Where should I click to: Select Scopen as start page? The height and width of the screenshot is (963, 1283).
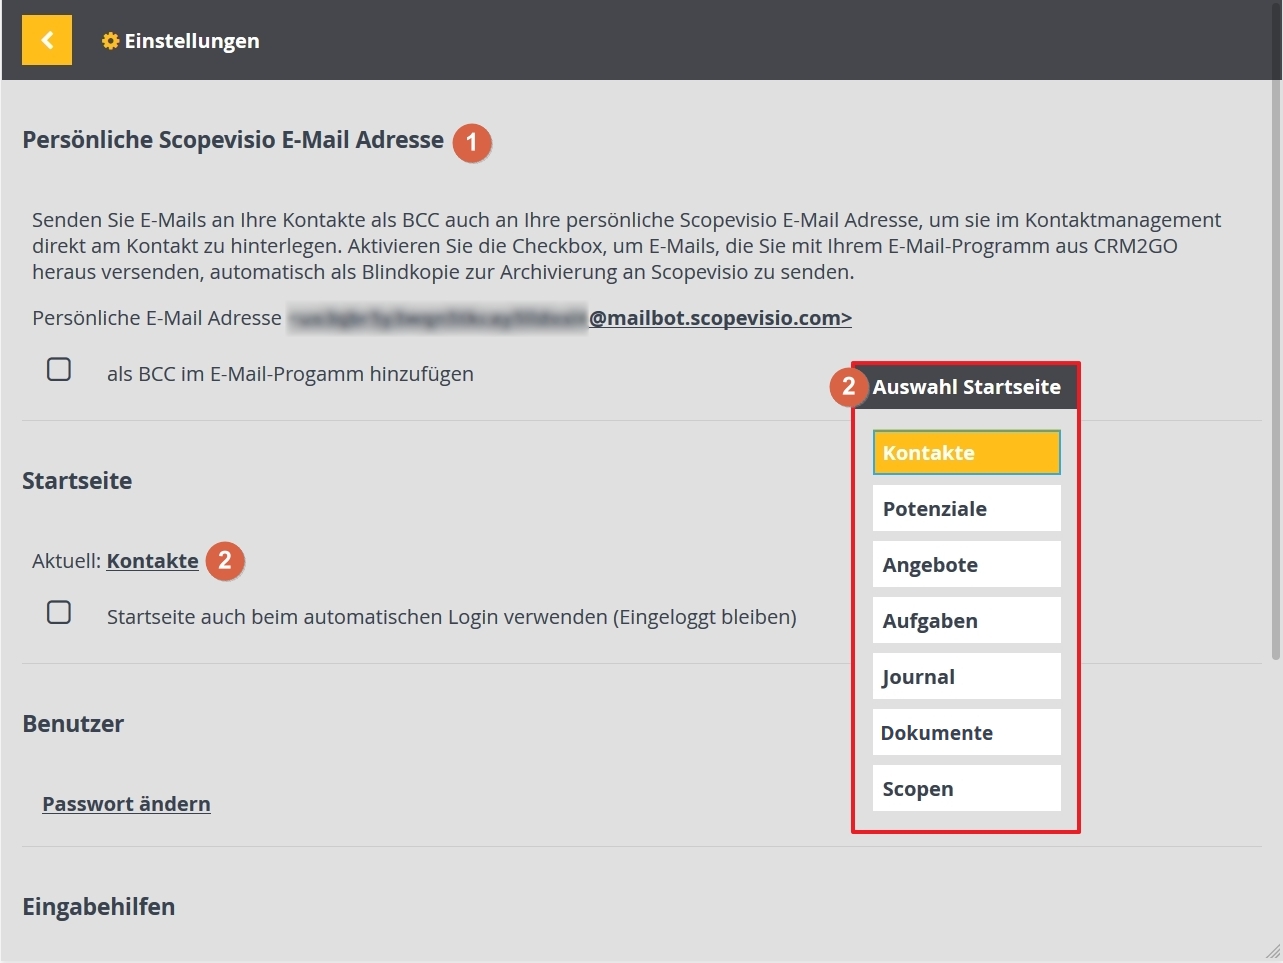tap(967, 788)
